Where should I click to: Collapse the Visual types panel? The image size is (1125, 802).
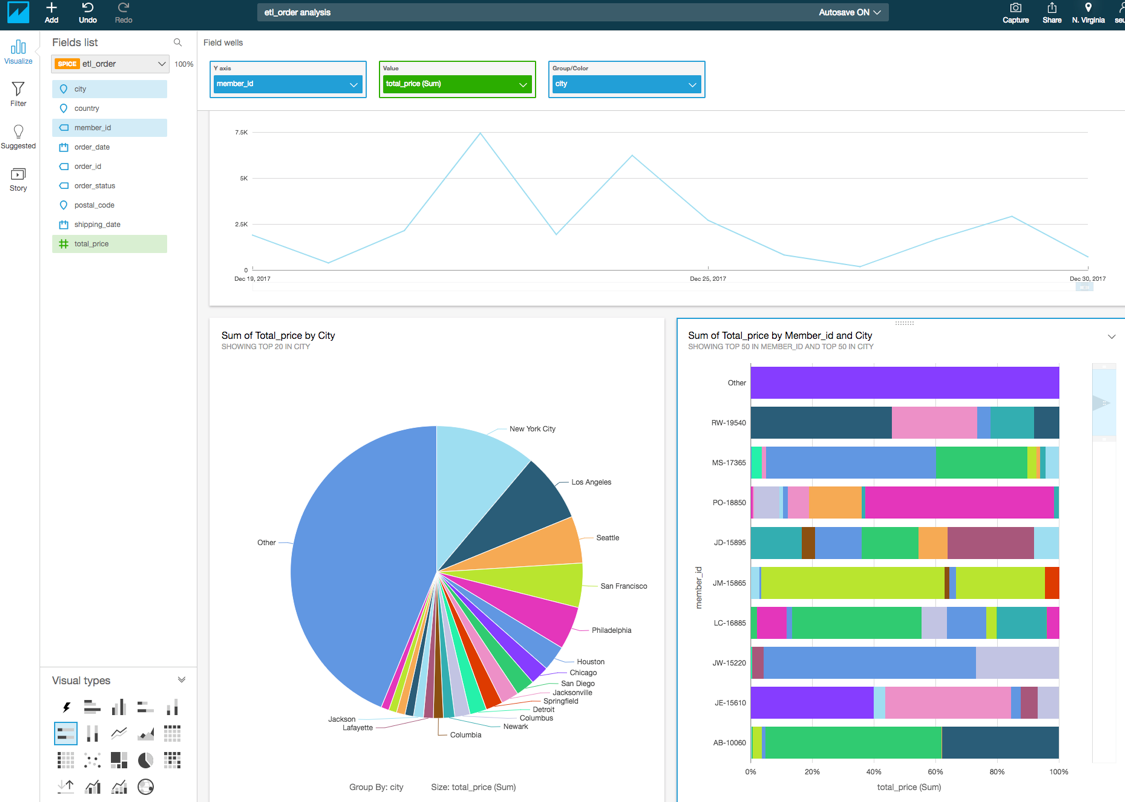point(182,679)
